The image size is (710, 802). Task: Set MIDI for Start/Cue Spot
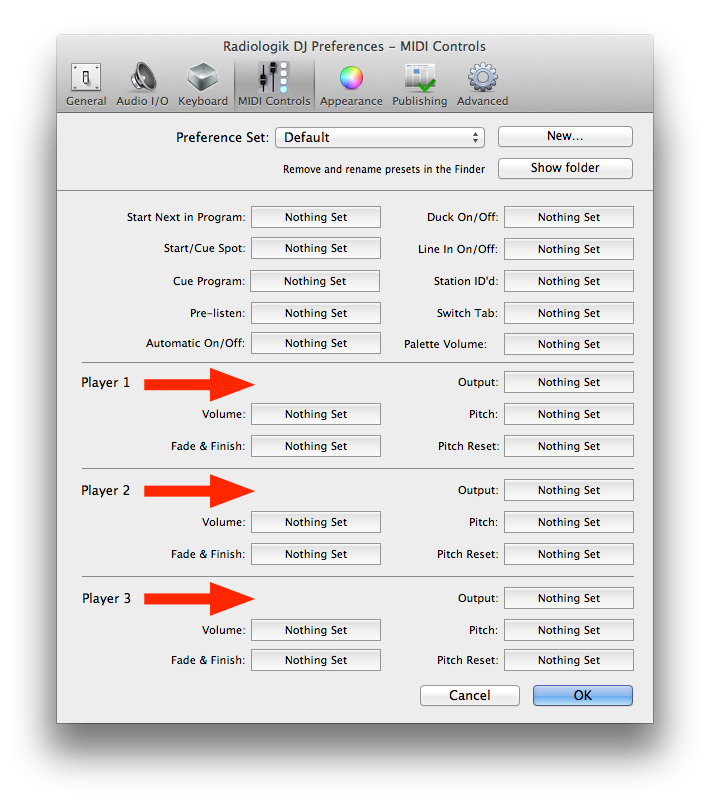click(316, 248)
